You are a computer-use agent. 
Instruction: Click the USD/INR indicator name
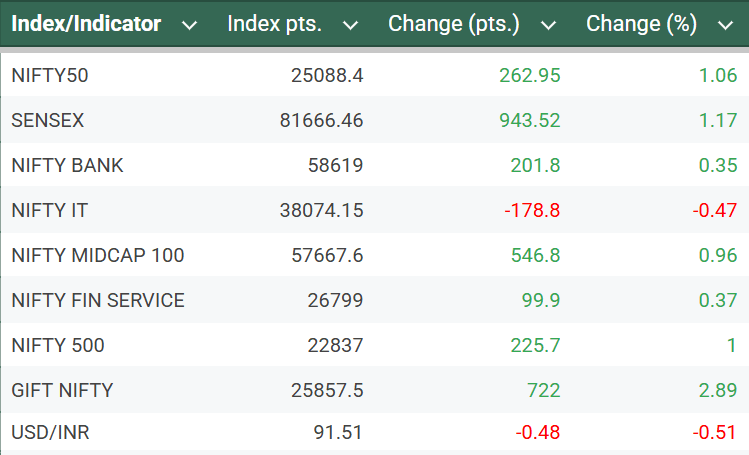pos(51,433)
